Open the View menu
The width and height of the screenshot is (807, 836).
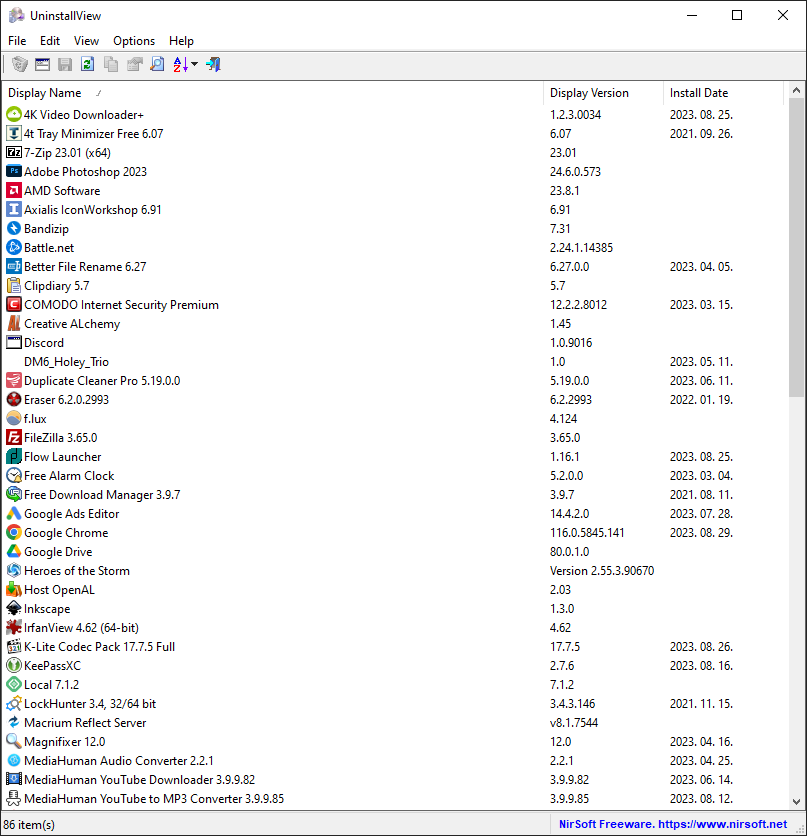tap(86, 41)
